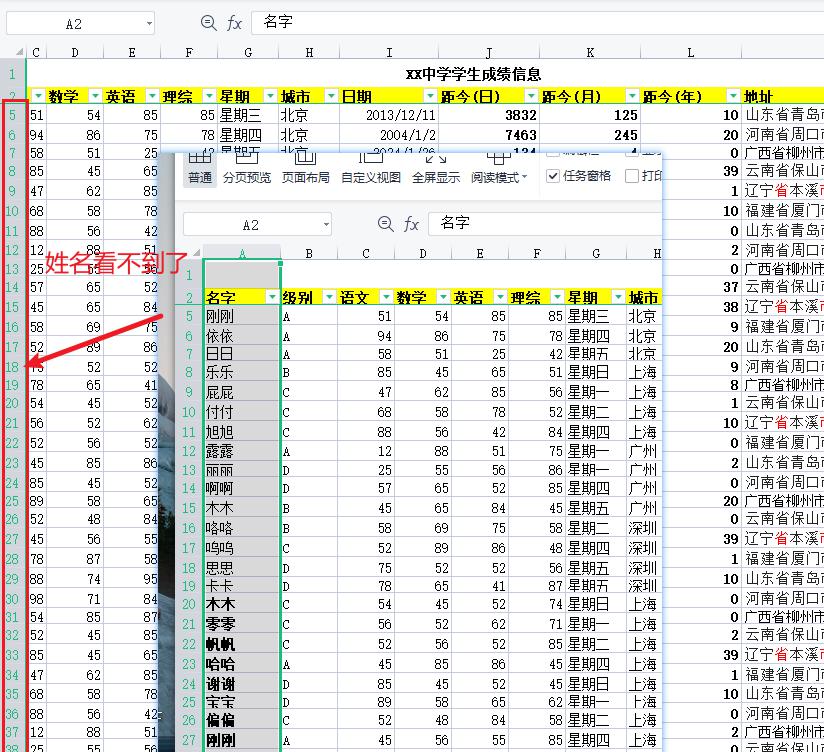Open the name box dropdown in the front inset window
Image resolution: width=824 pixels, height=752 pixels.
tap(326, 225)
